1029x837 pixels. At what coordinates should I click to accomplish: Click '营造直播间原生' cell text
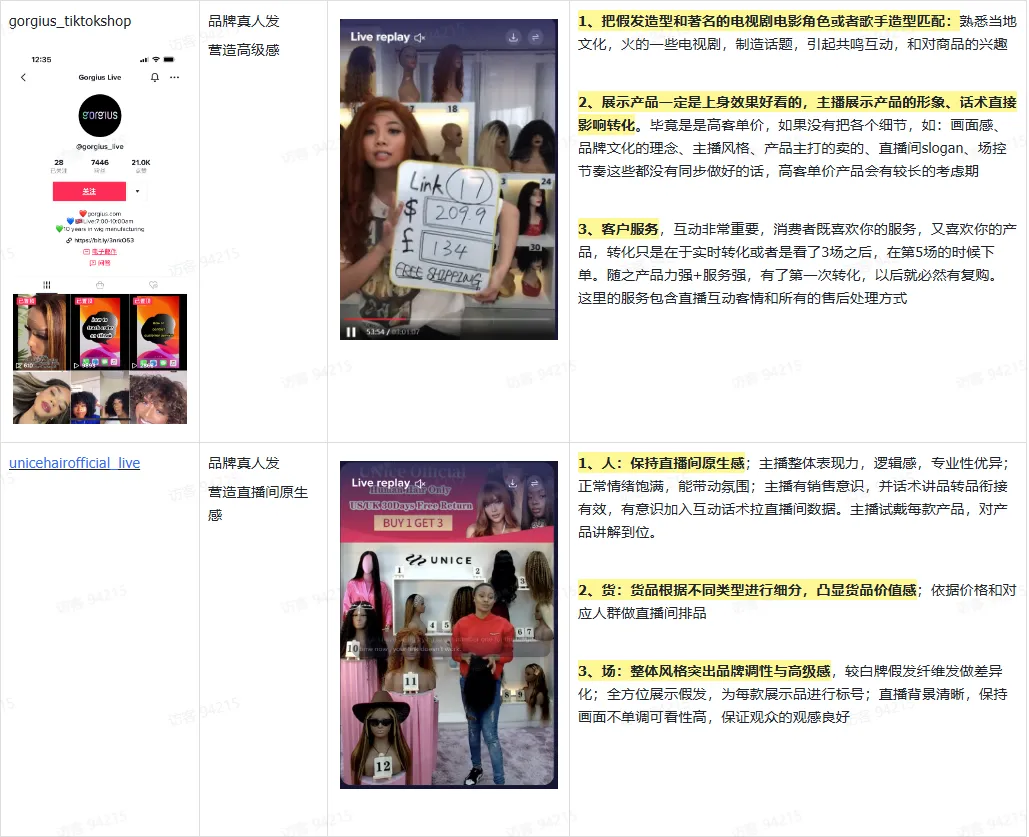pyautogui.click(x=258, y=492)
